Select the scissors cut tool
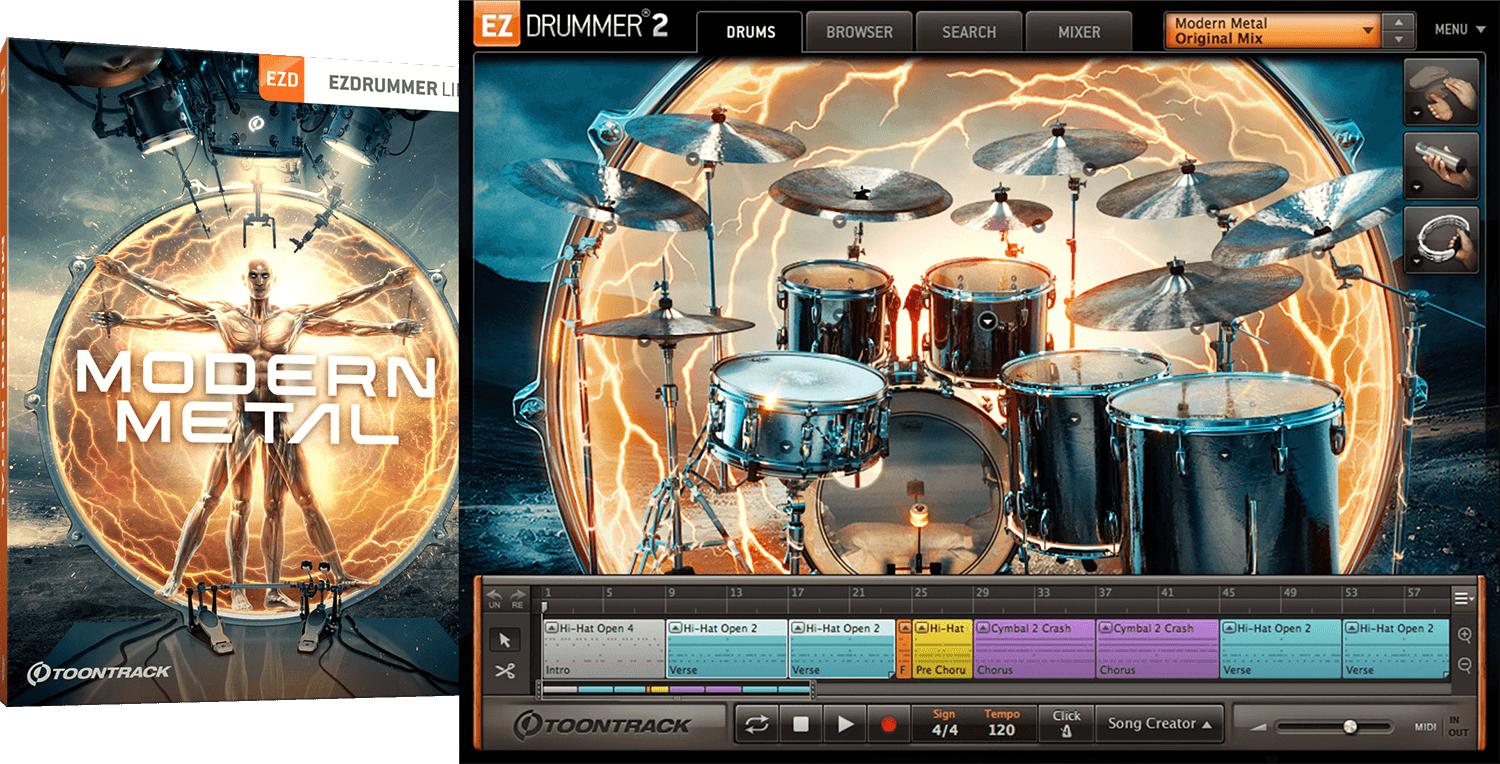 click(505, 671)
